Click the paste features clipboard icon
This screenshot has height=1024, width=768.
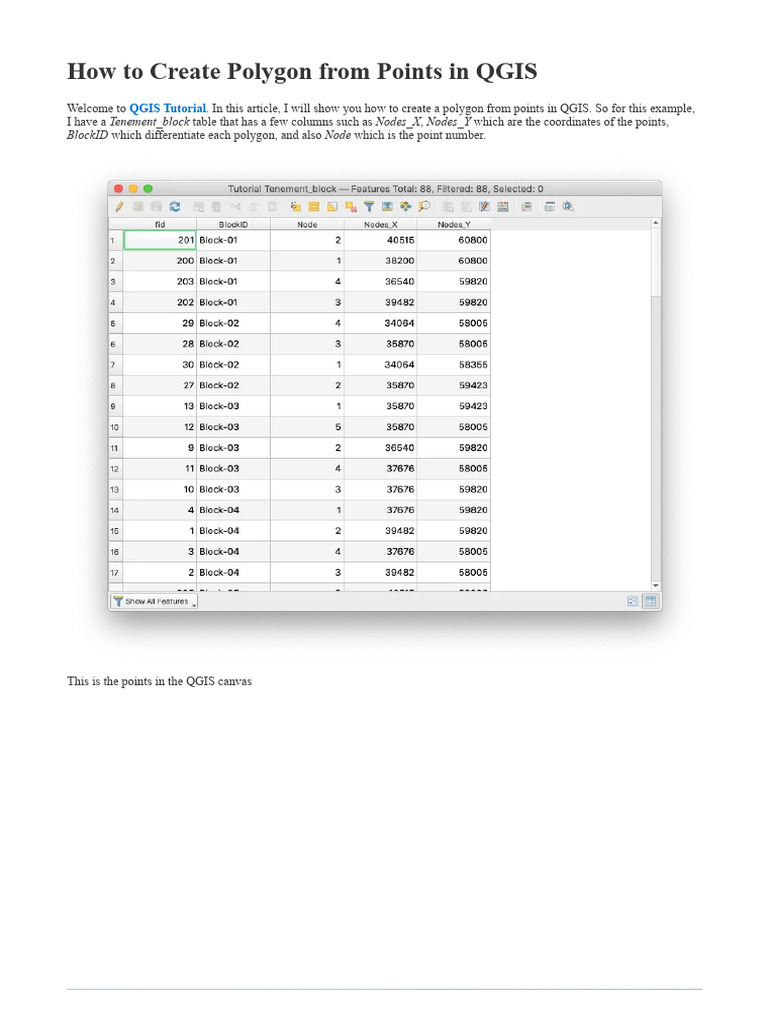tap(272, 206)
